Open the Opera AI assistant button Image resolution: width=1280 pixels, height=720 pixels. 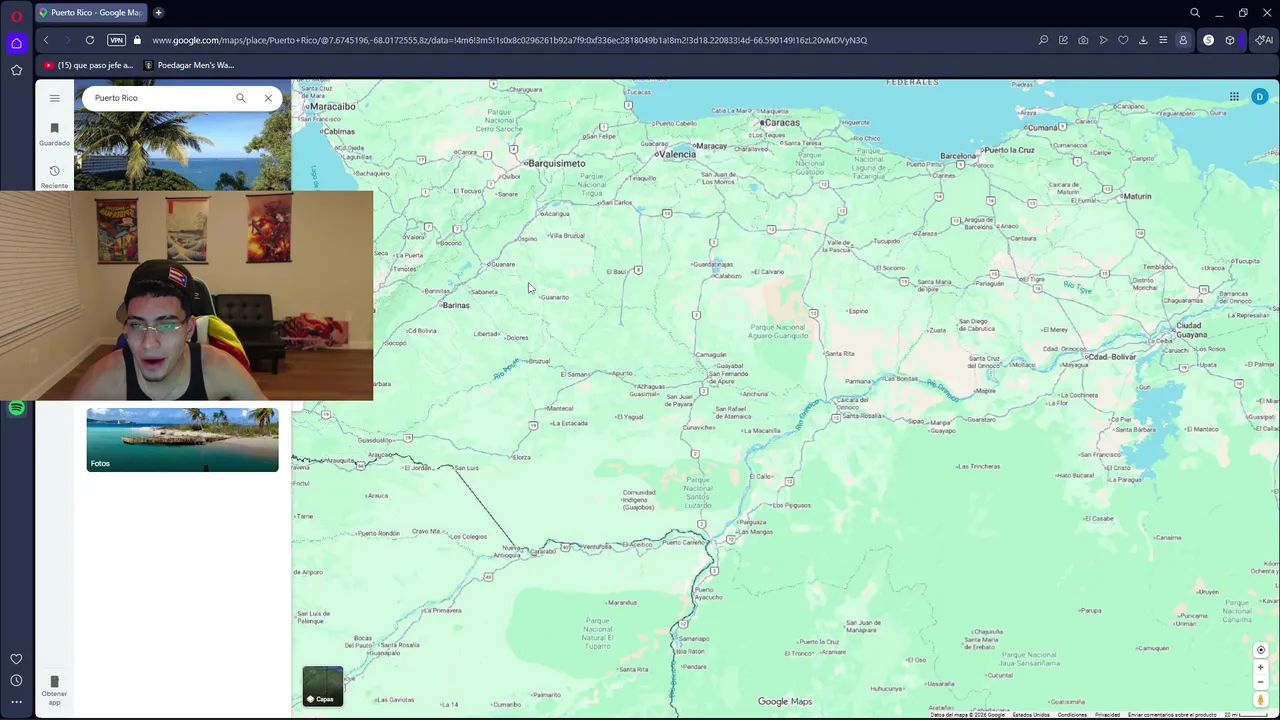1265,40
